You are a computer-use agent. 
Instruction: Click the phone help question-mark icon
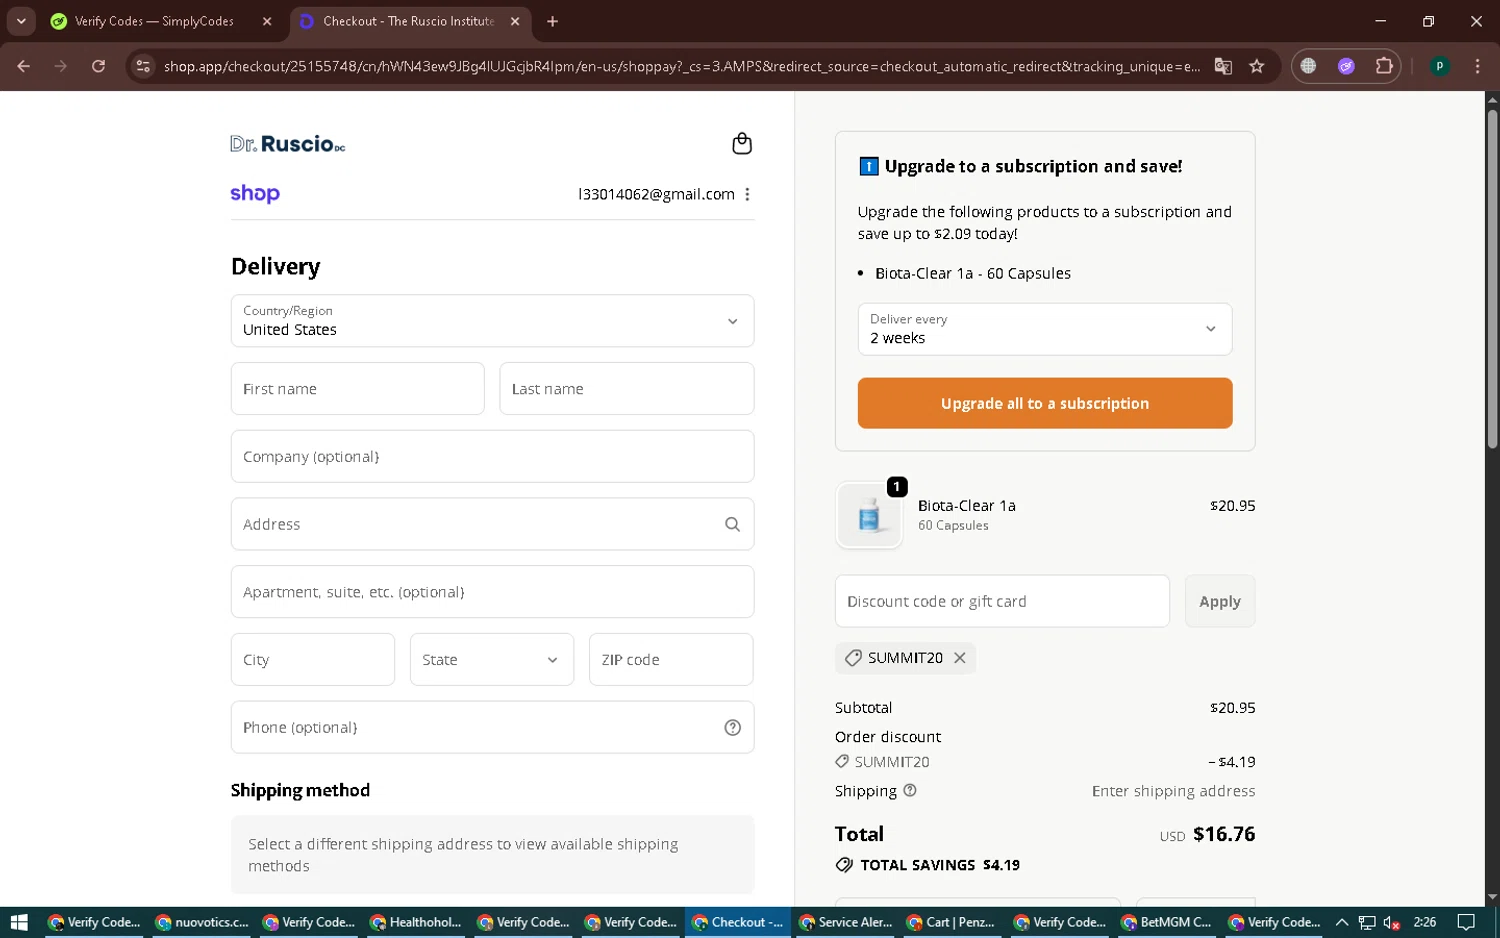tap(732, 727)
